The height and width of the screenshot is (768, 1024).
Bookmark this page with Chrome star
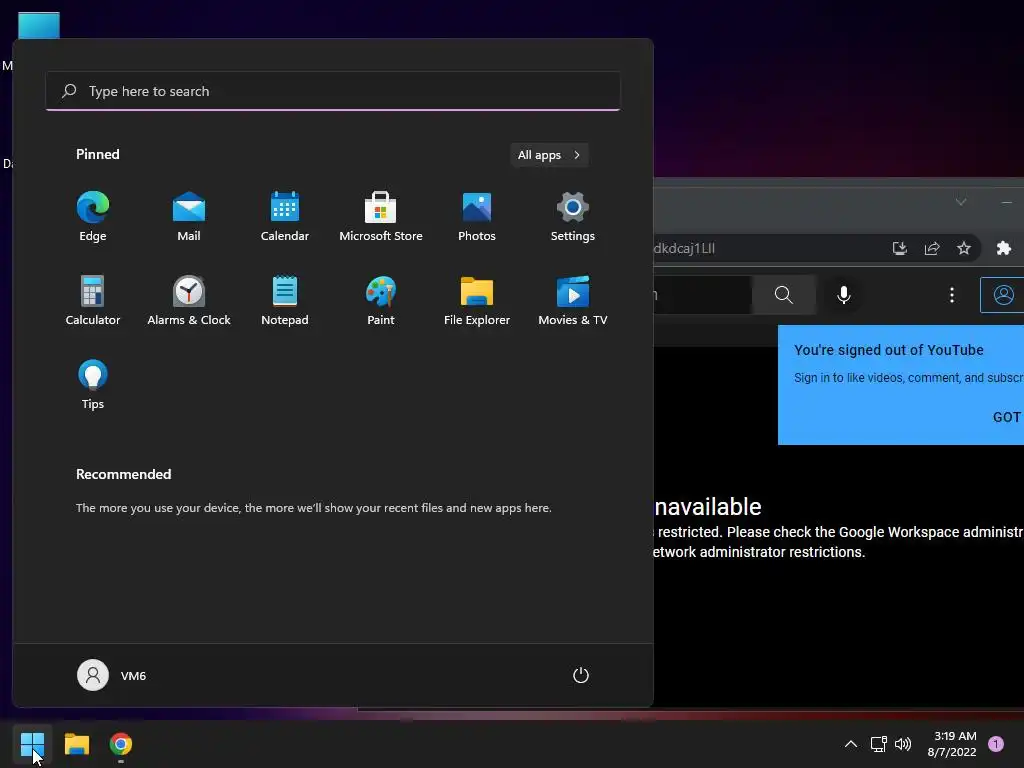964,248
